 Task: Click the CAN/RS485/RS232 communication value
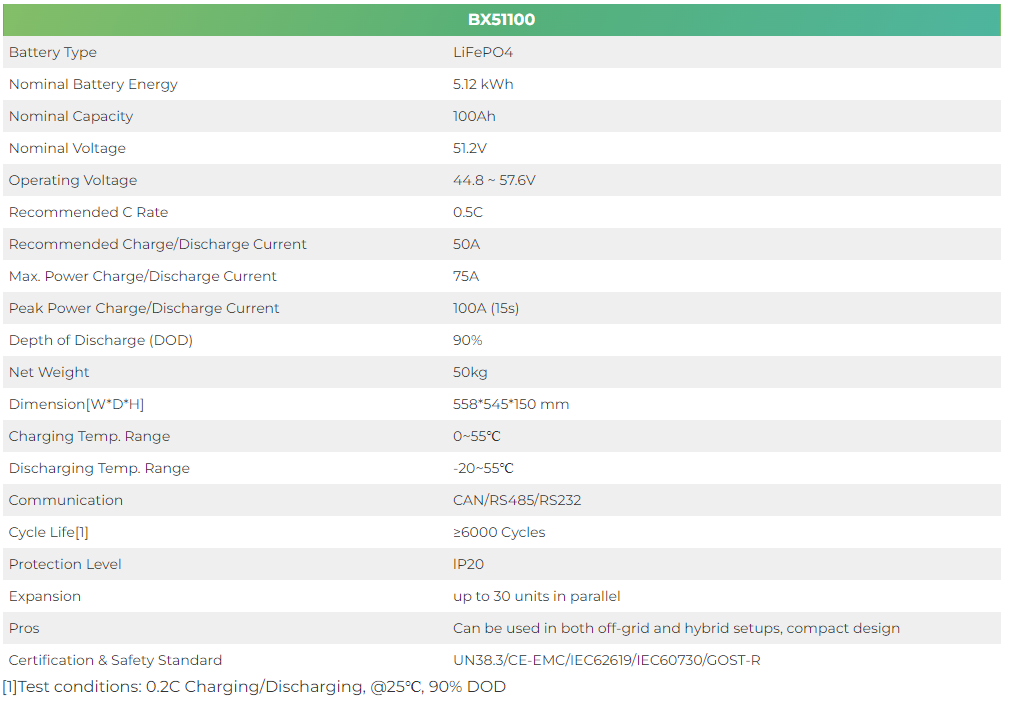[x=517, y=500]
